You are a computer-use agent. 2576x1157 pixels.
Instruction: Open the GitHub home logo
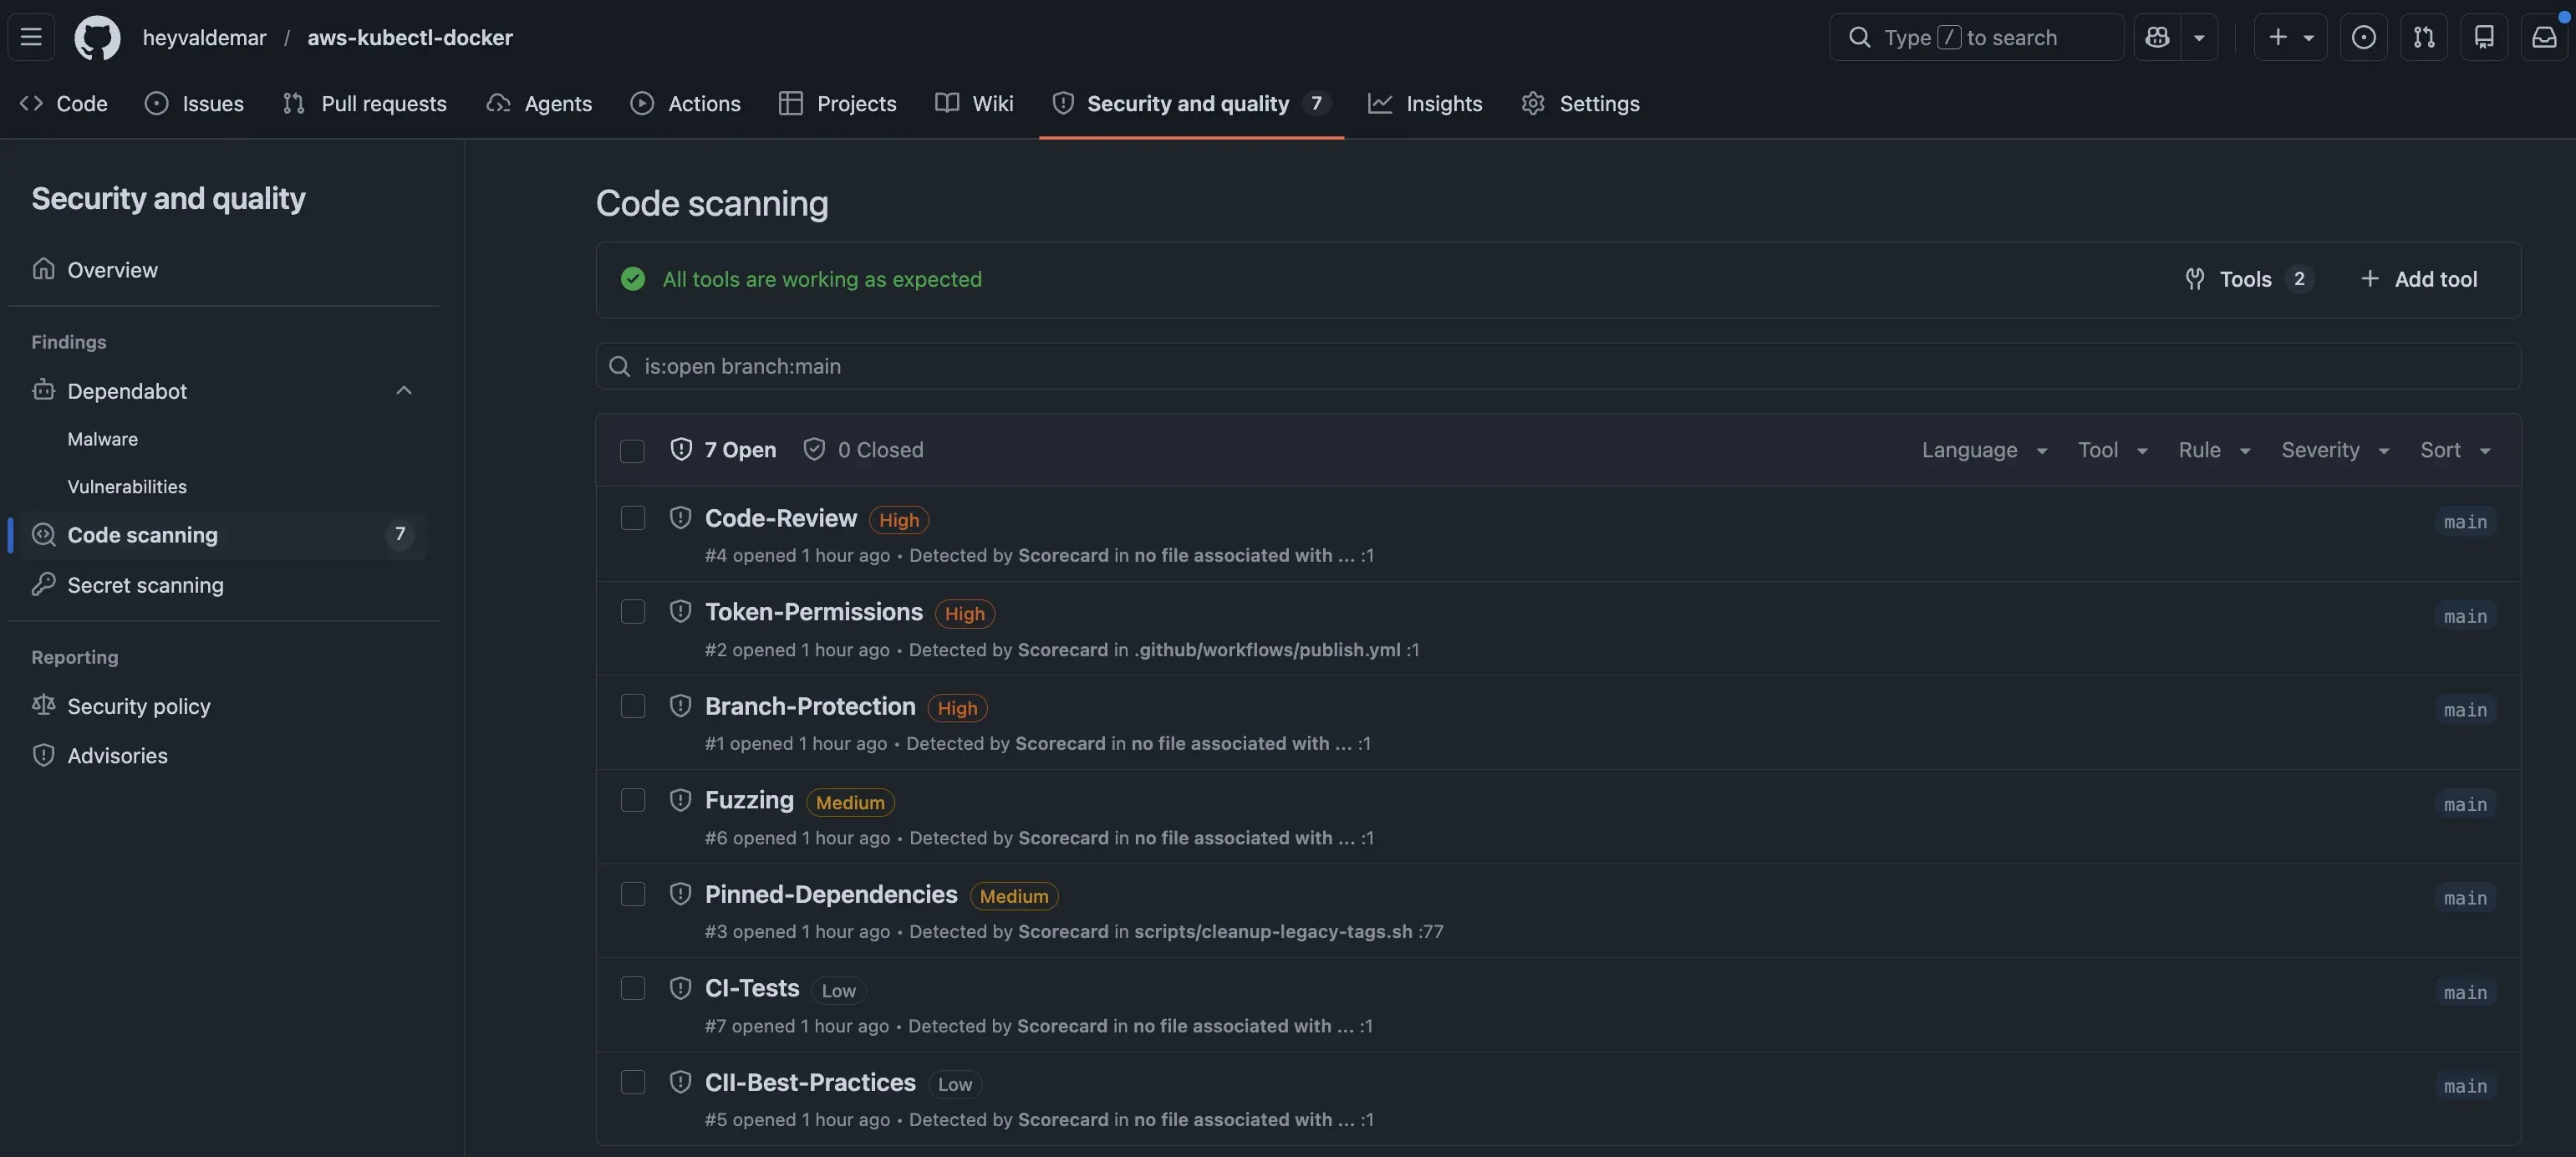click(96, 37)
